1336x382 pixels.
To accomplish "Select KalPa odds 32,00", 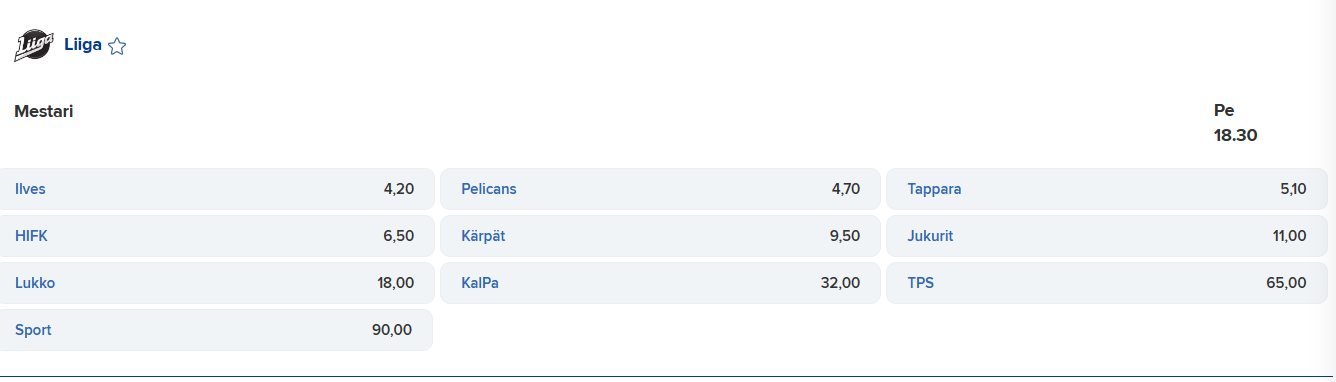I will [660, 283].
